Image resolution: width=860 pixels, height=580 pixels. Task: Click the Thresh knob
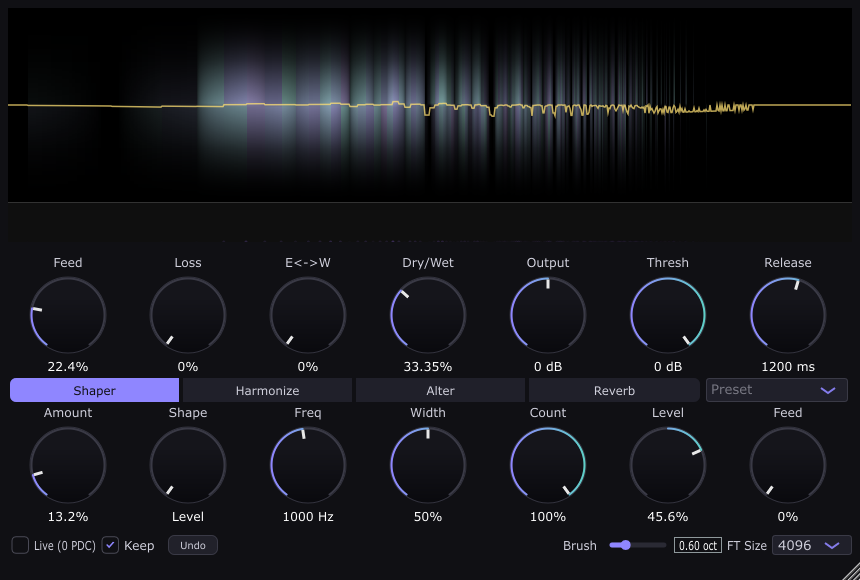668,315
